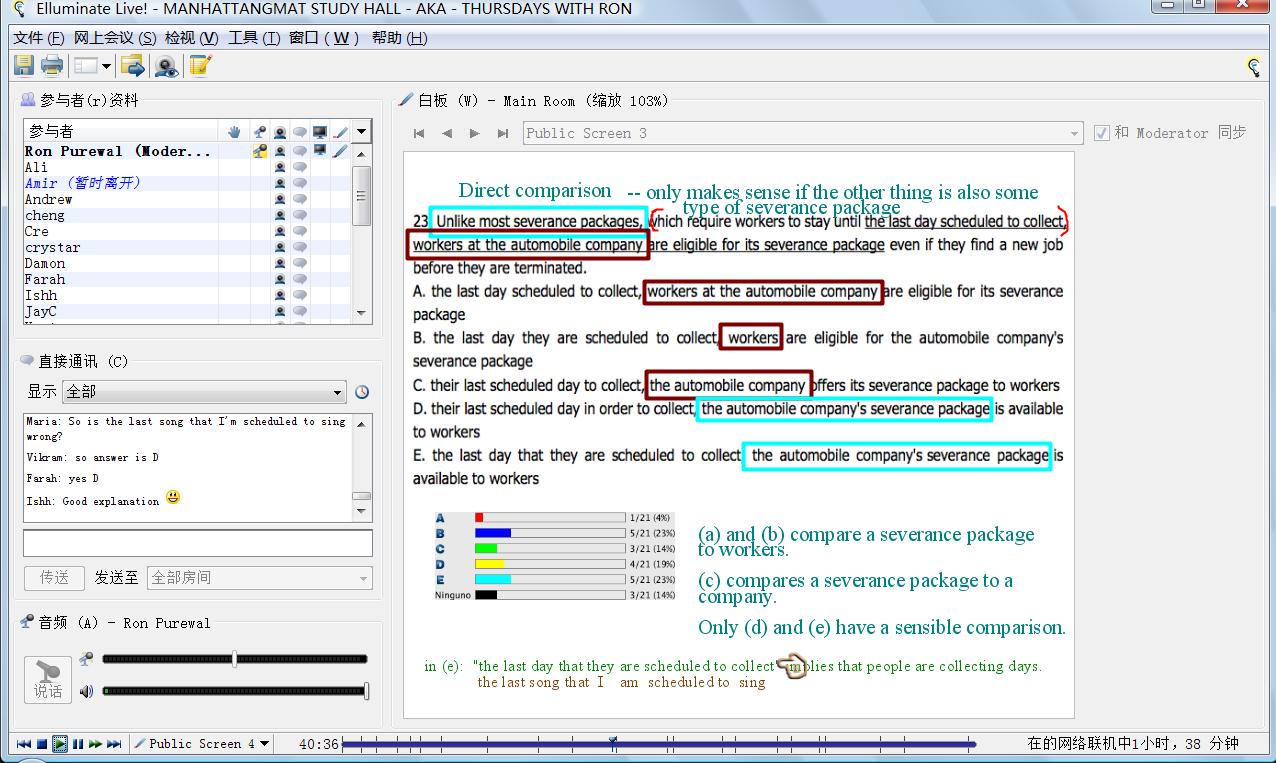Toggle Ron Purewal's whiteboard pen icon
This screenshot has width=1276, height=763.
(340, 151)
